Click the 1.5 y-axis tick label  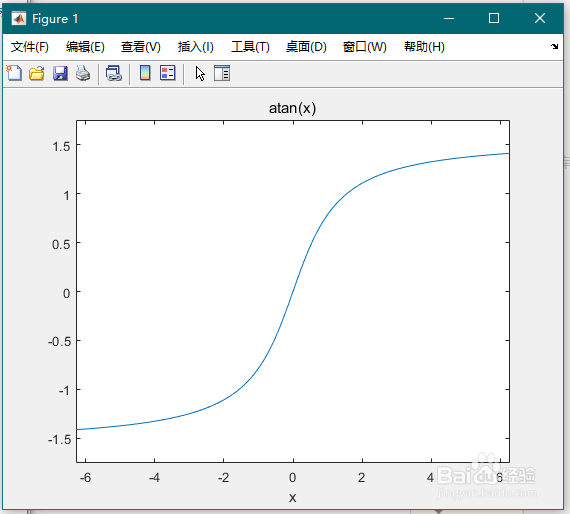coord(61,146)
